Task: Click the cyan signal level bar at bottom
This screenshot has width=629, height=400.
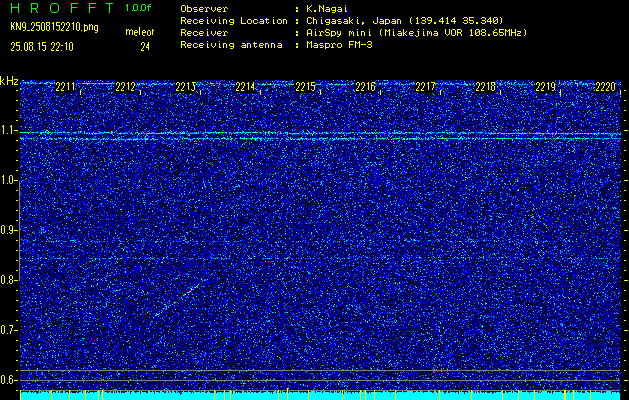Action: point(321,396)
